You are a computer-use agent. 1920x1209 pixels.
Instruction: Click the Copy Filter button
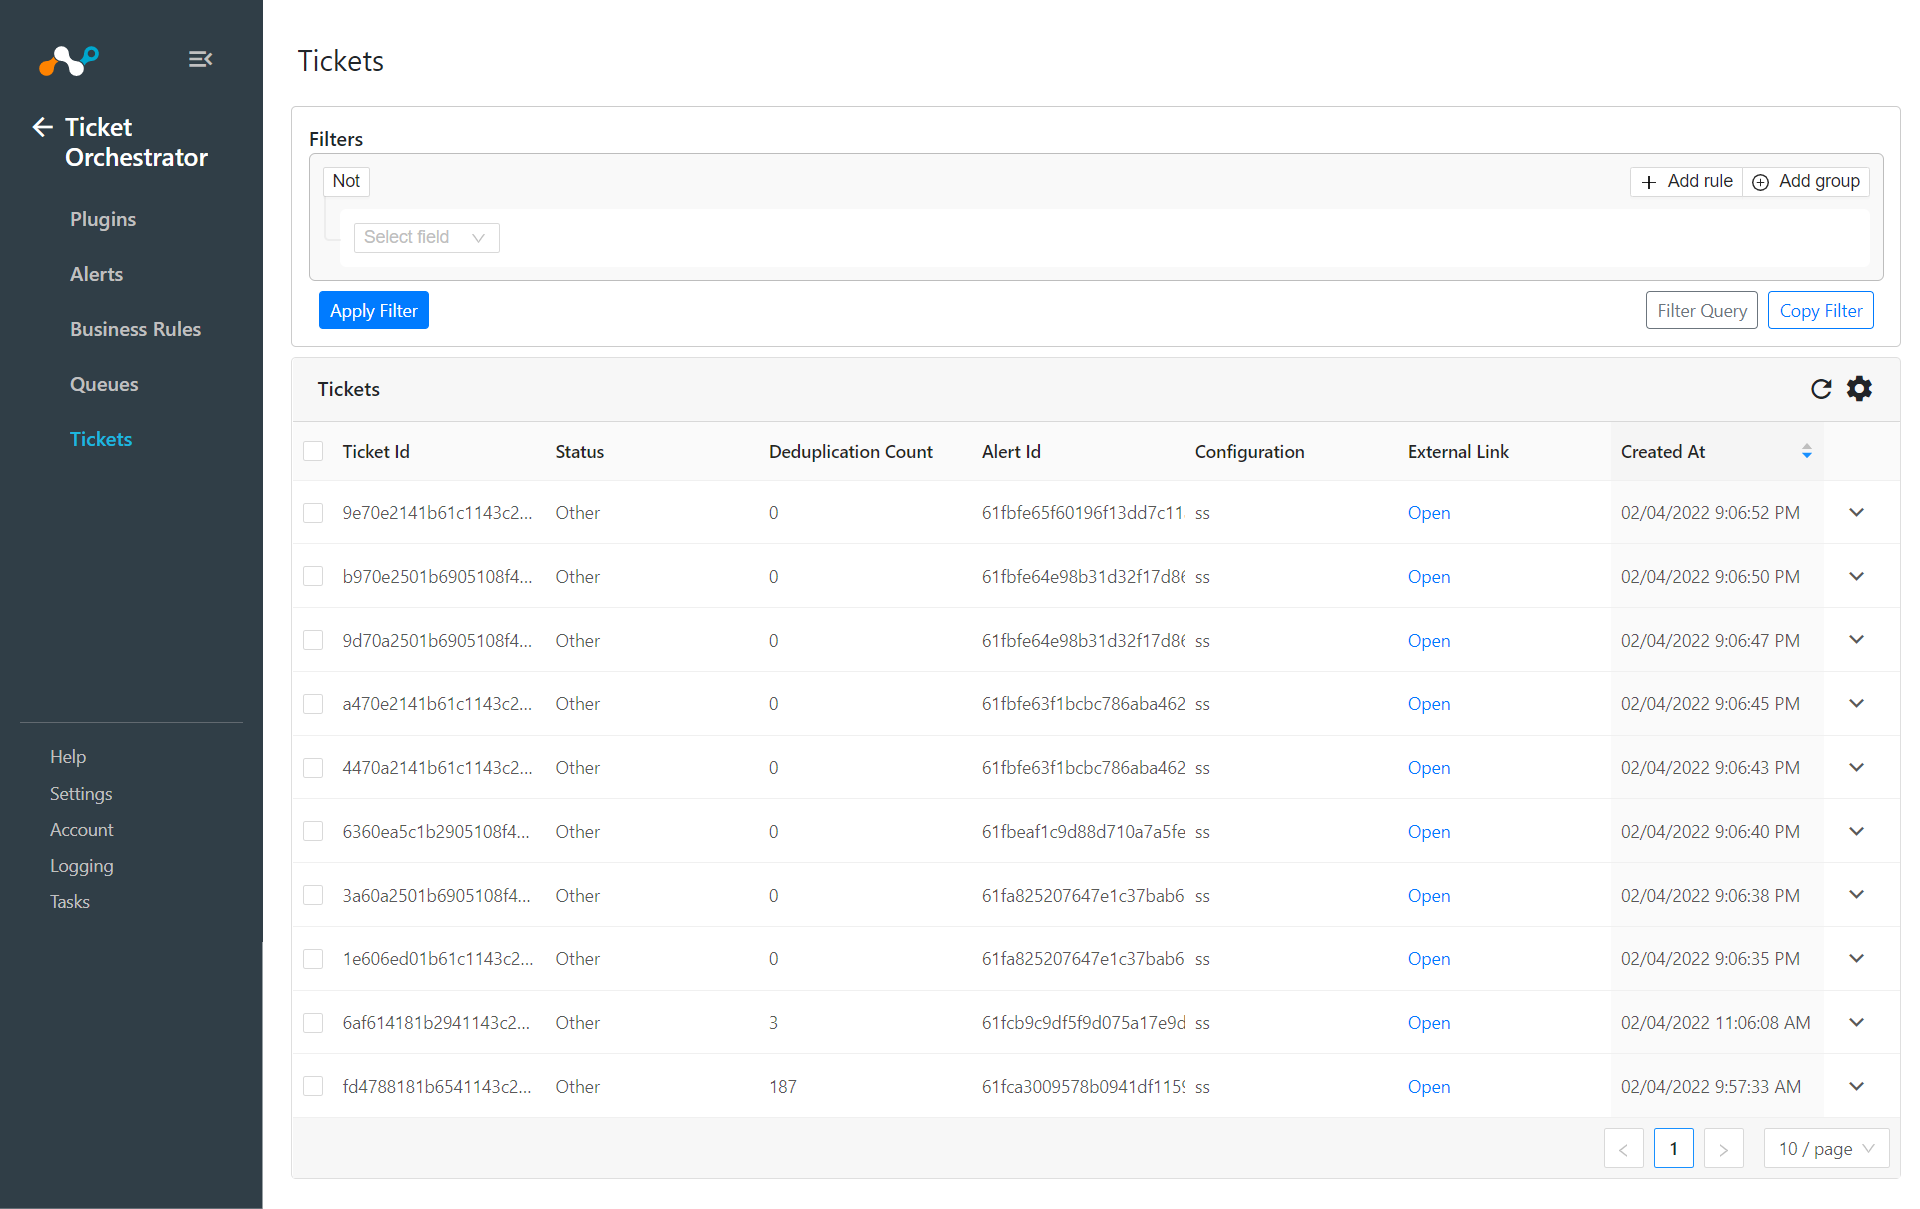1821,311
